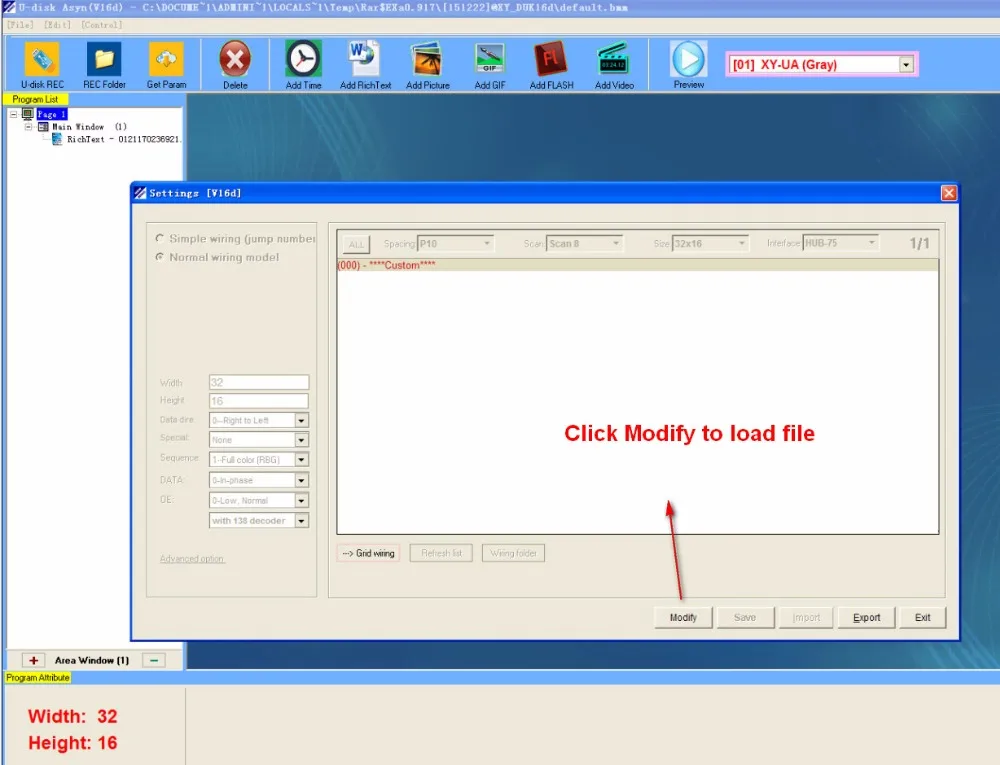Click the red Delete icon
Viewport: 1000px width, 765px height.
pyautogui.click(x=235, y=59)
